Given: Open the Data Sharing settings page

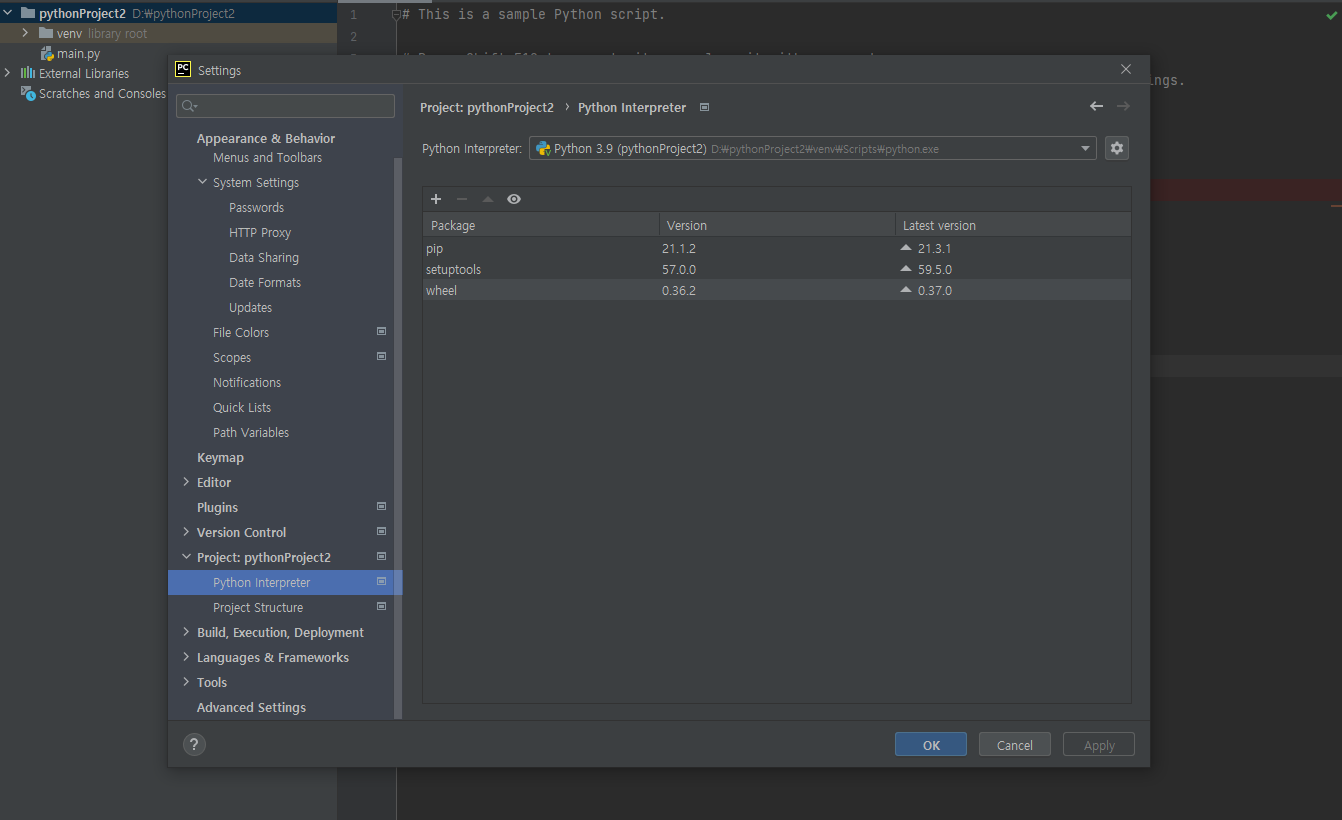Looking at the screenshot, I should (264, 258).
